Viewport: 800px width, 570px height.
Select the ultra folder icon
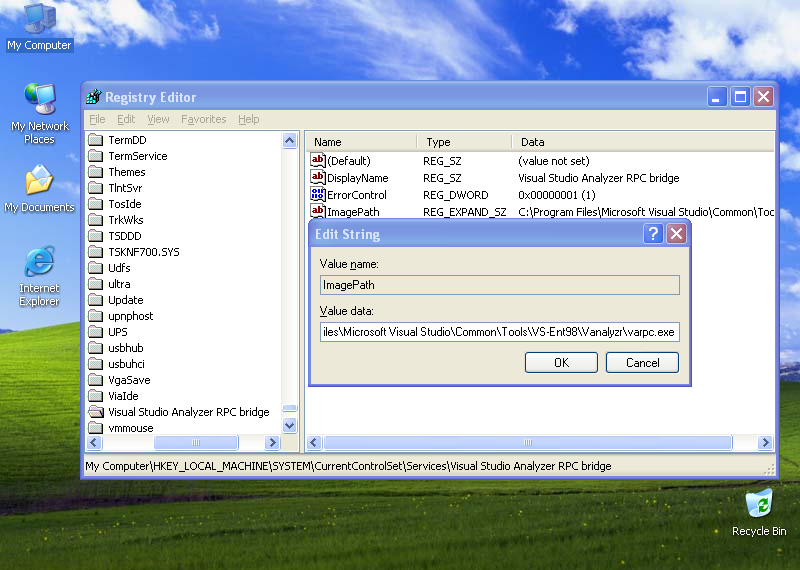click(x=95, y=284)
